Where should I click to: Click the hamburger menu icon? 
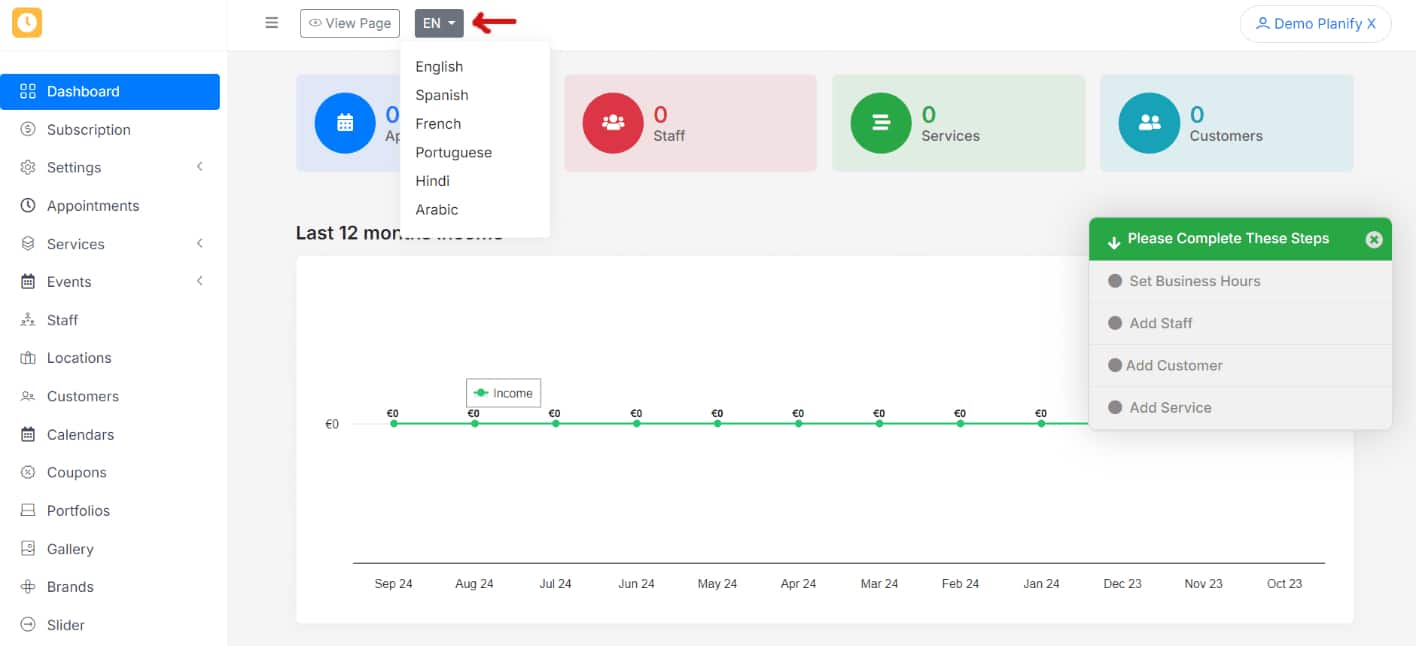click(x=271, y=23)
